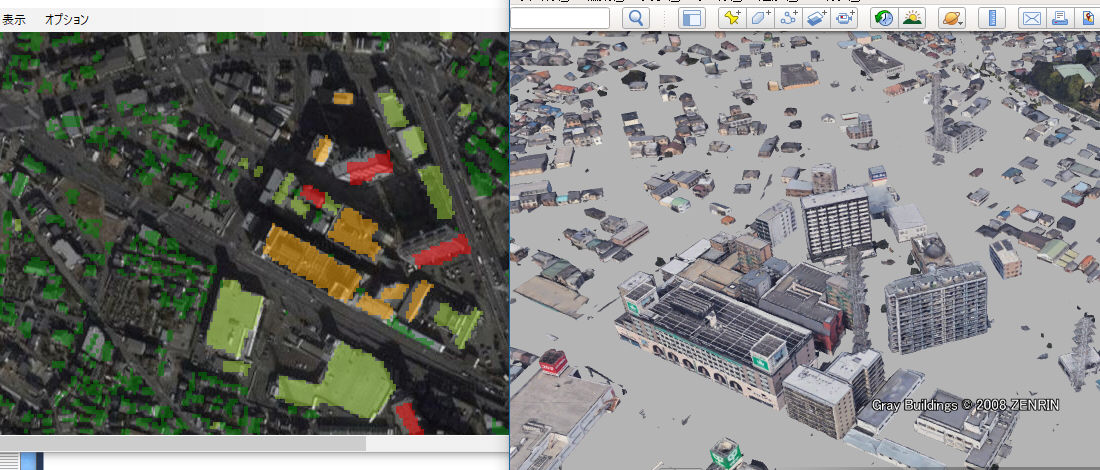Click the record a tour icon
Image resolution: width=1100 pixels, height=470 pixels.
[846, 18]
